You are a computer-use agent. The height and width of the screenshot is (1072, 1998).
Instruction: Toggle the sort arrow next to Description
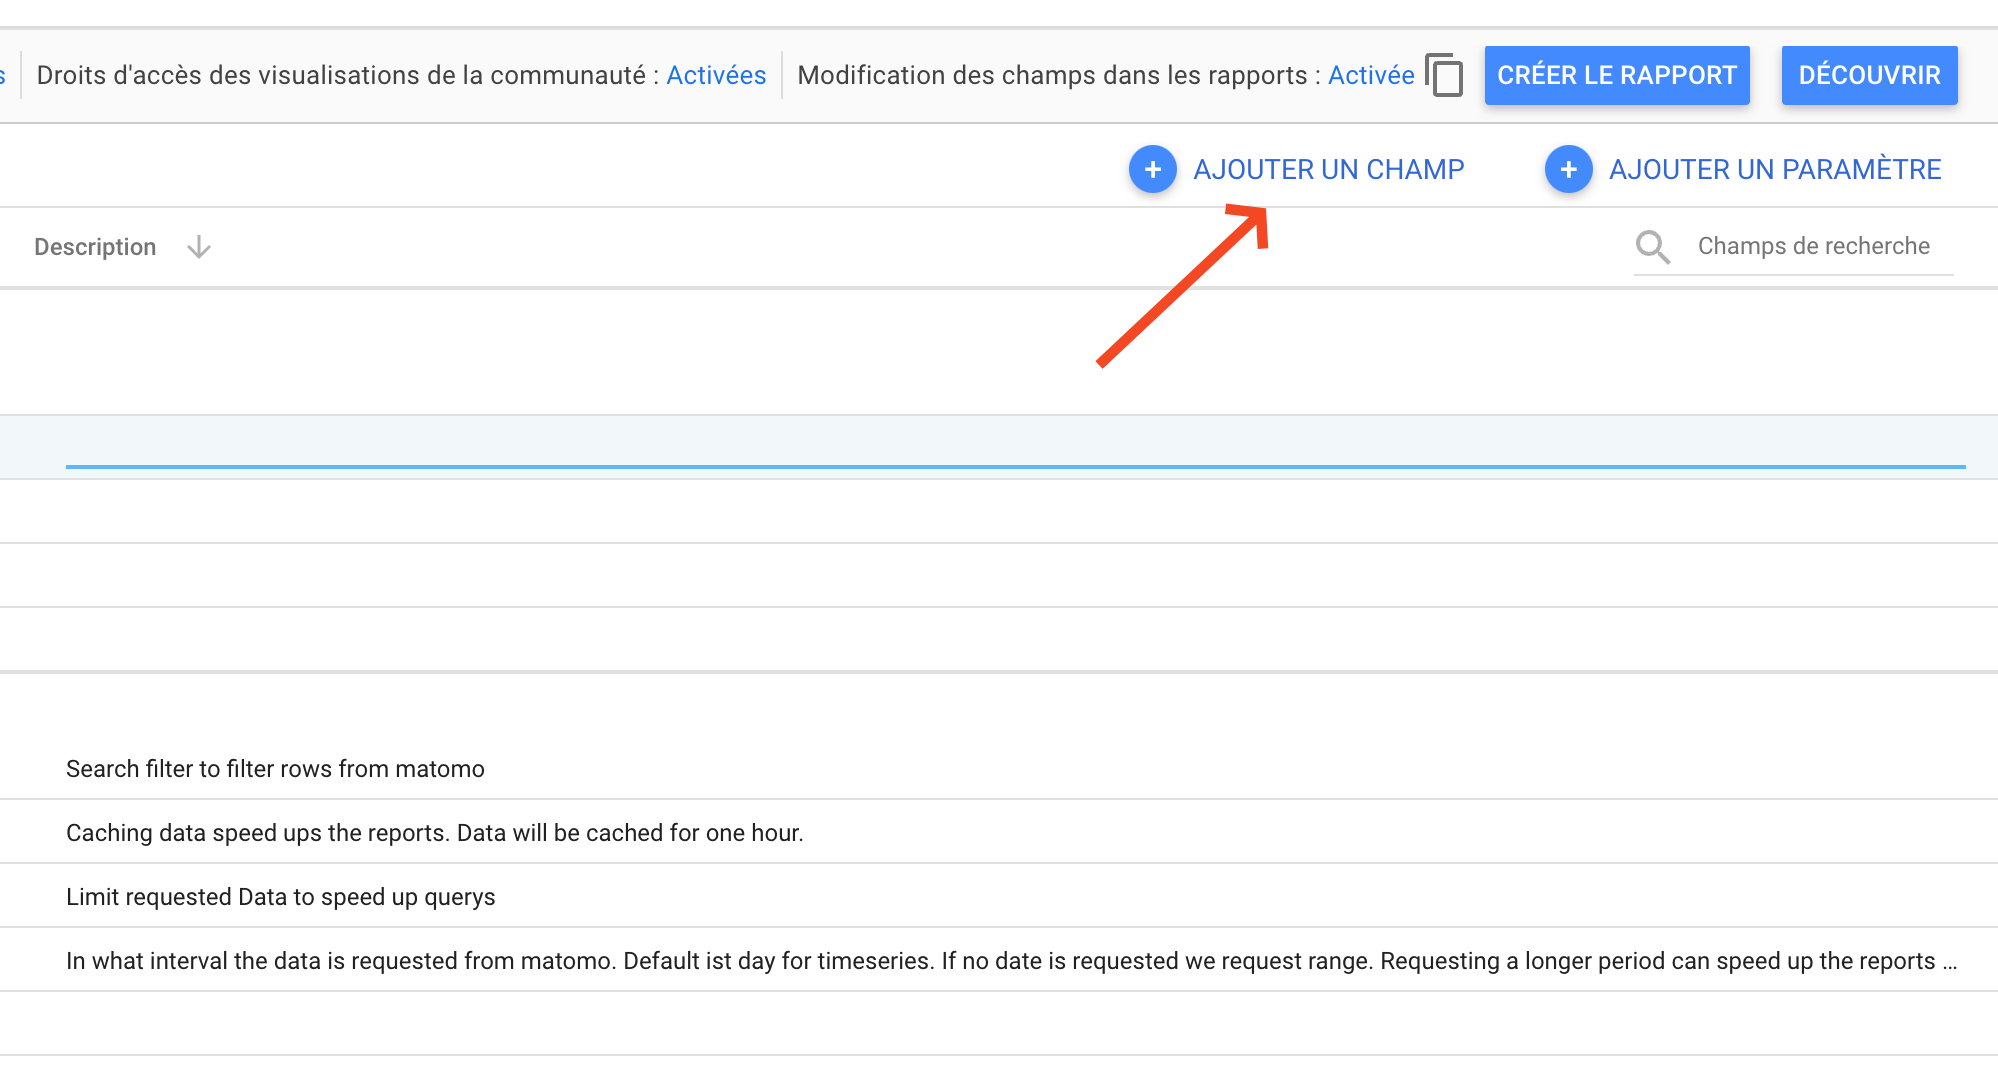pyautogui.click(x=199, y=247)
